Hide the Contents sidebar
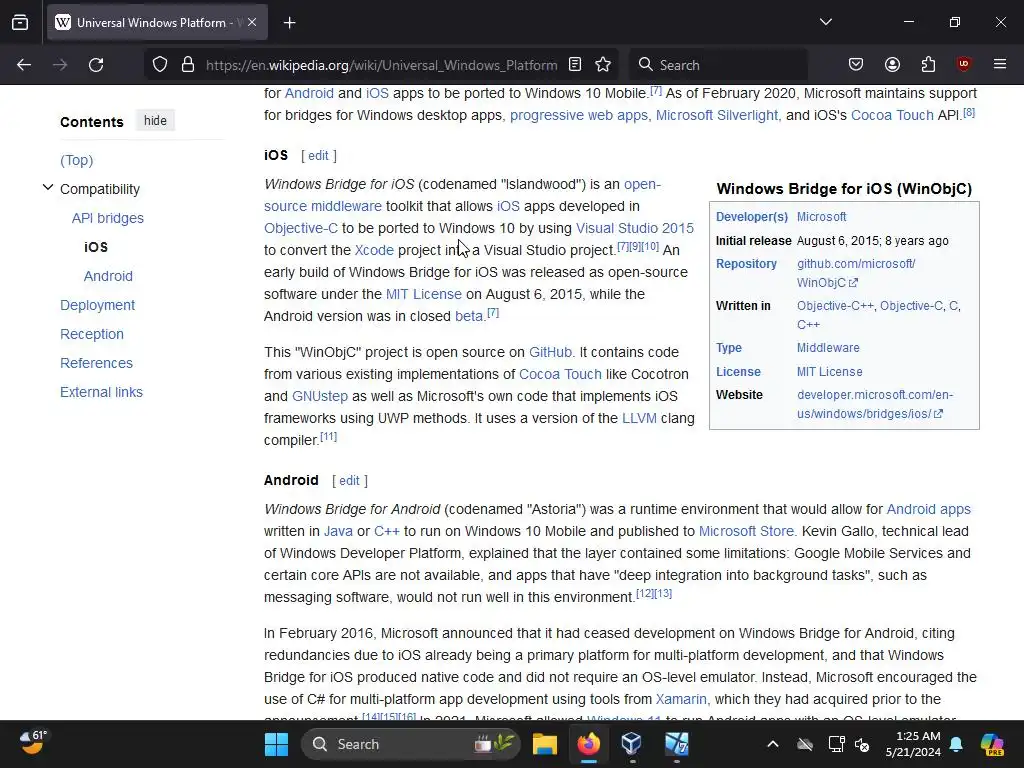This screenshot has width=1024, height=768. click(x=155, y=121)
